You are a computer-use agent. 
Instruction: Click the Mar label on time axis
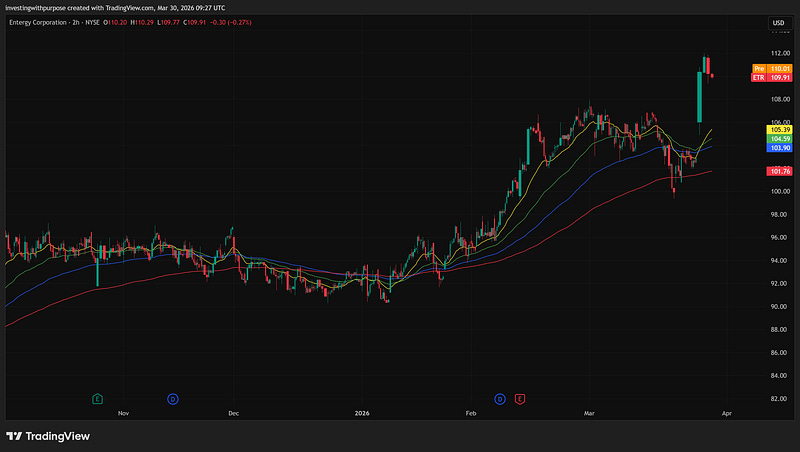(x=589, y=413)
